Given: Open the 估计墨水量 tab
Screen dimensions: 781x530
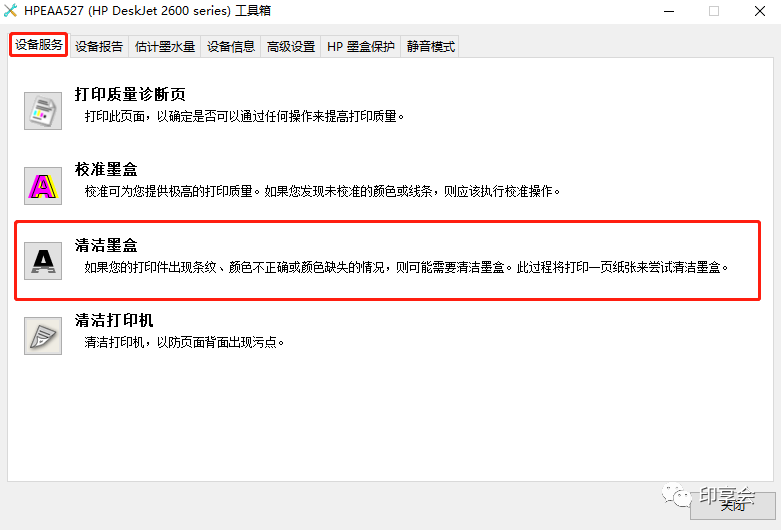Looking at the screenshot, I should (165, 47).
